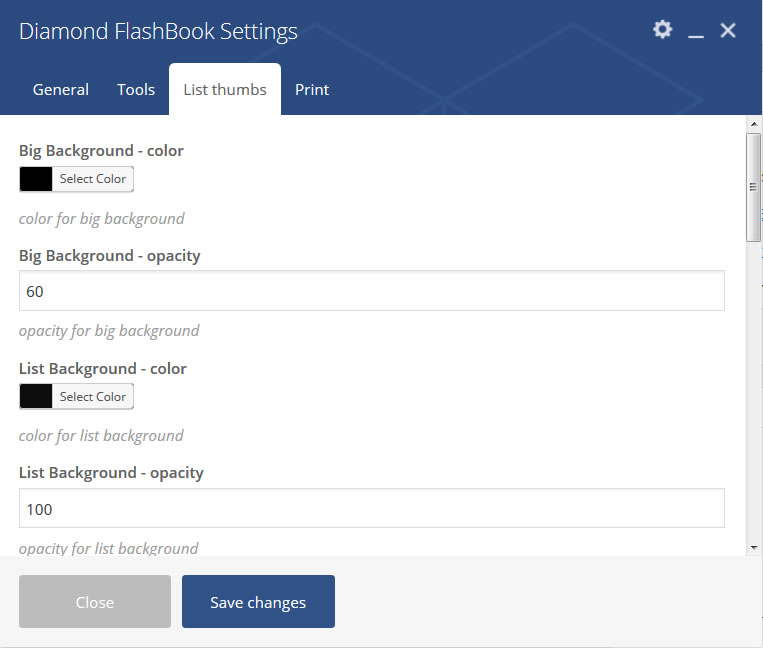Click the 'List Background - color' label
Image resolution: width=763 pixels, height=648 pixels.
(103, 369)
